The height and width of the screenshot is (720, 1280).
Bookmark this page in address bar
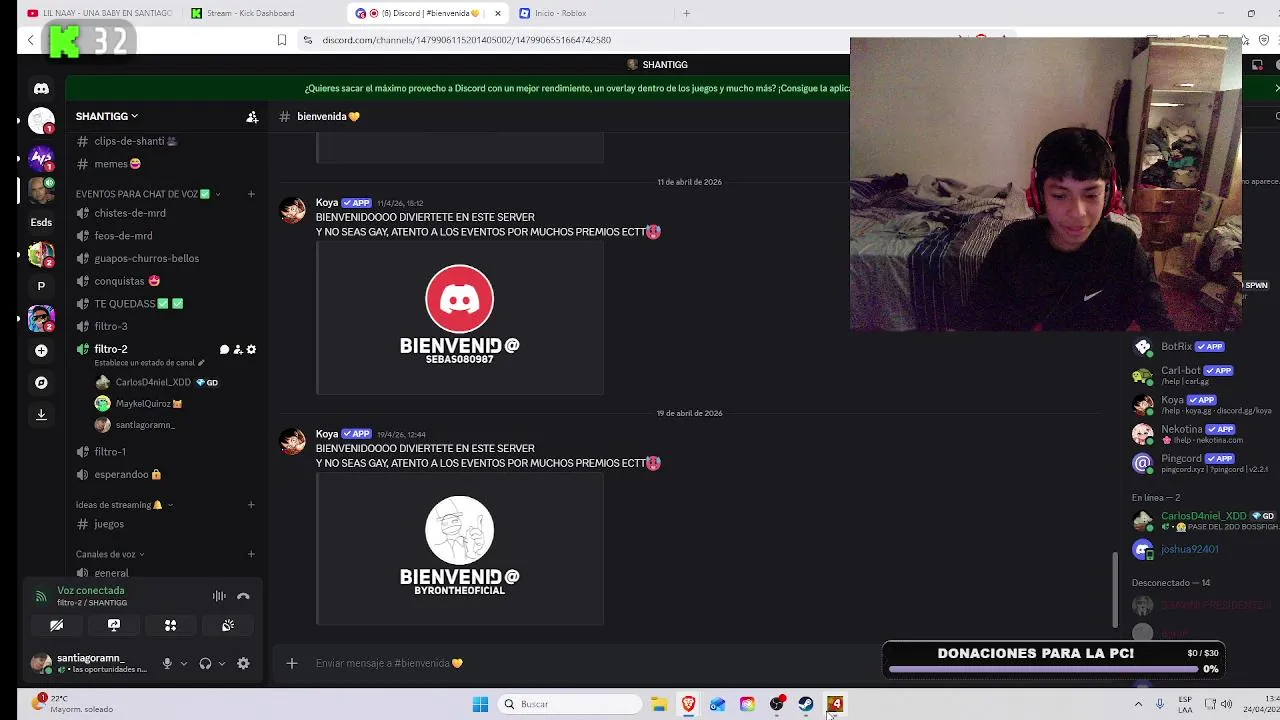(x=282, y=40)
